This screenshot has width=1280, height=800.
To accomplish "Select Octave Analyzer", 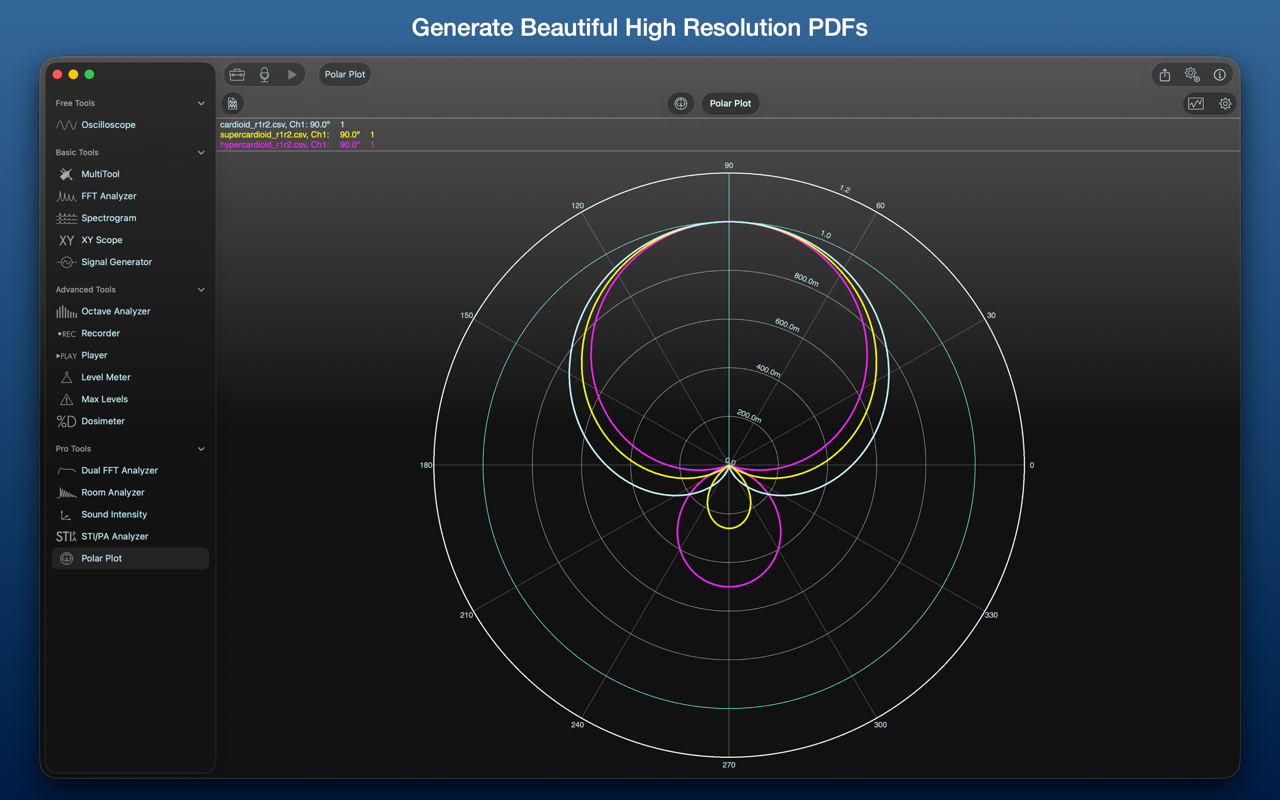I will point(130,311).
